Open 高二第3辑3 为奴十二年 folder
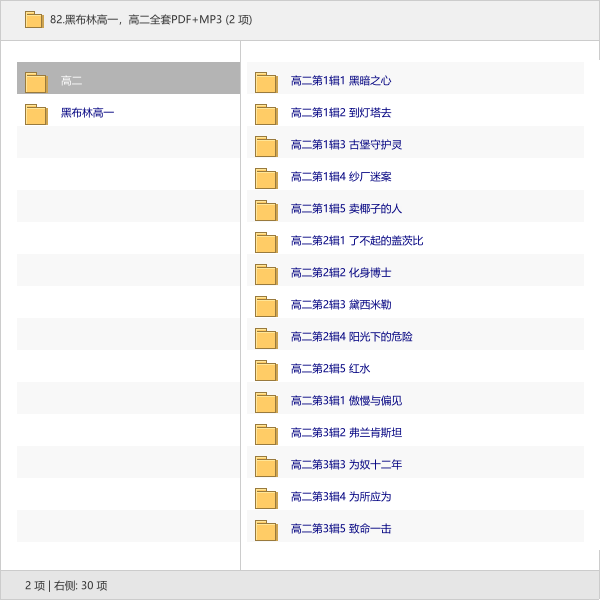The height and width of the screenshot is (600, 600). pyautogui.click(x=346, y=465)
